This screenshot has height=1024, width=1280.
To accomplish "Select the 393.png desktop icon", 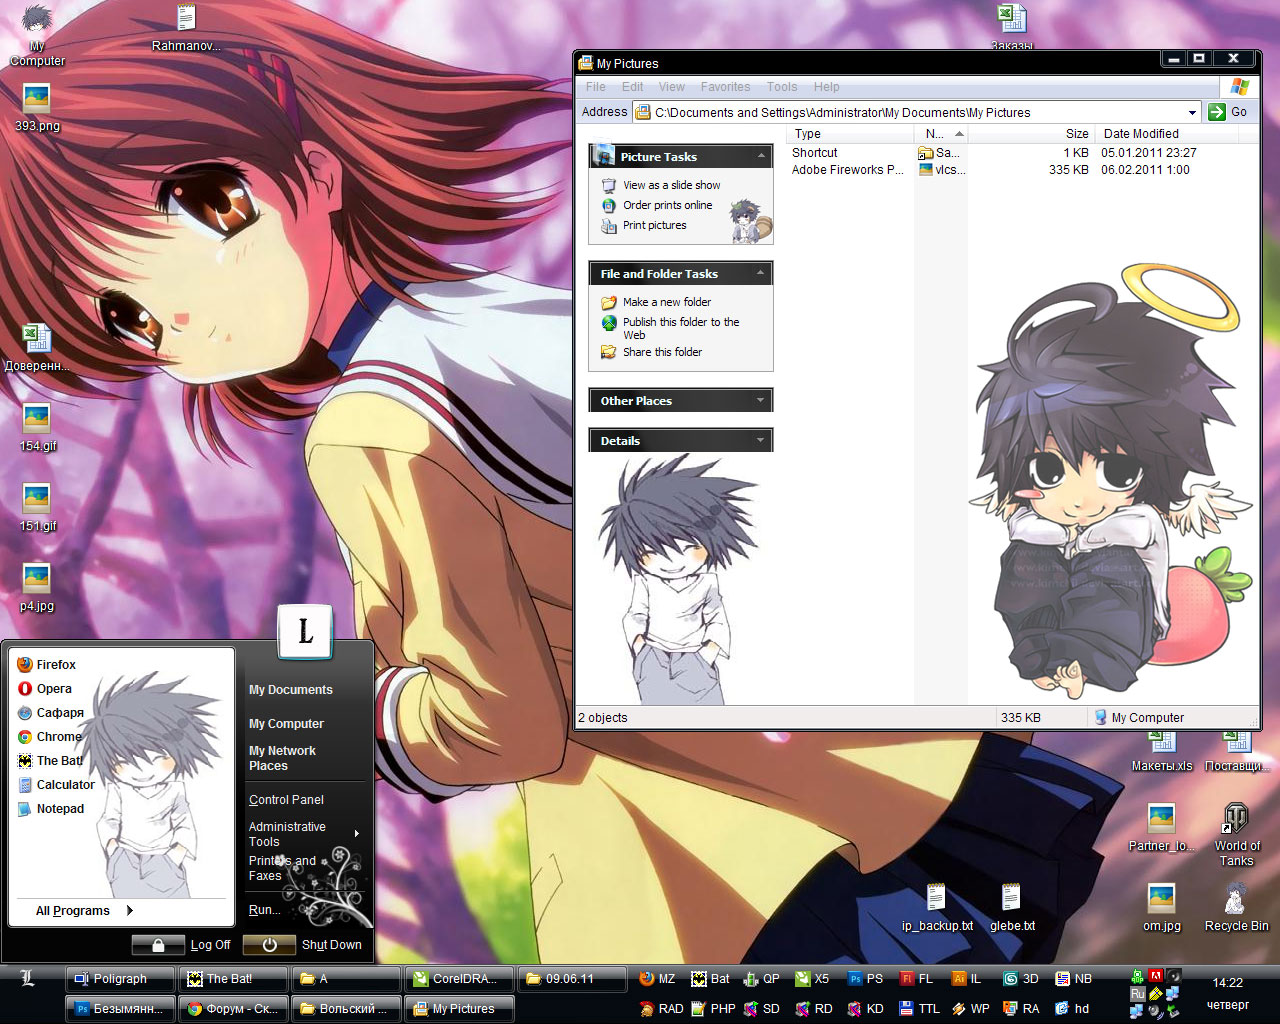I will click(37, 107).
